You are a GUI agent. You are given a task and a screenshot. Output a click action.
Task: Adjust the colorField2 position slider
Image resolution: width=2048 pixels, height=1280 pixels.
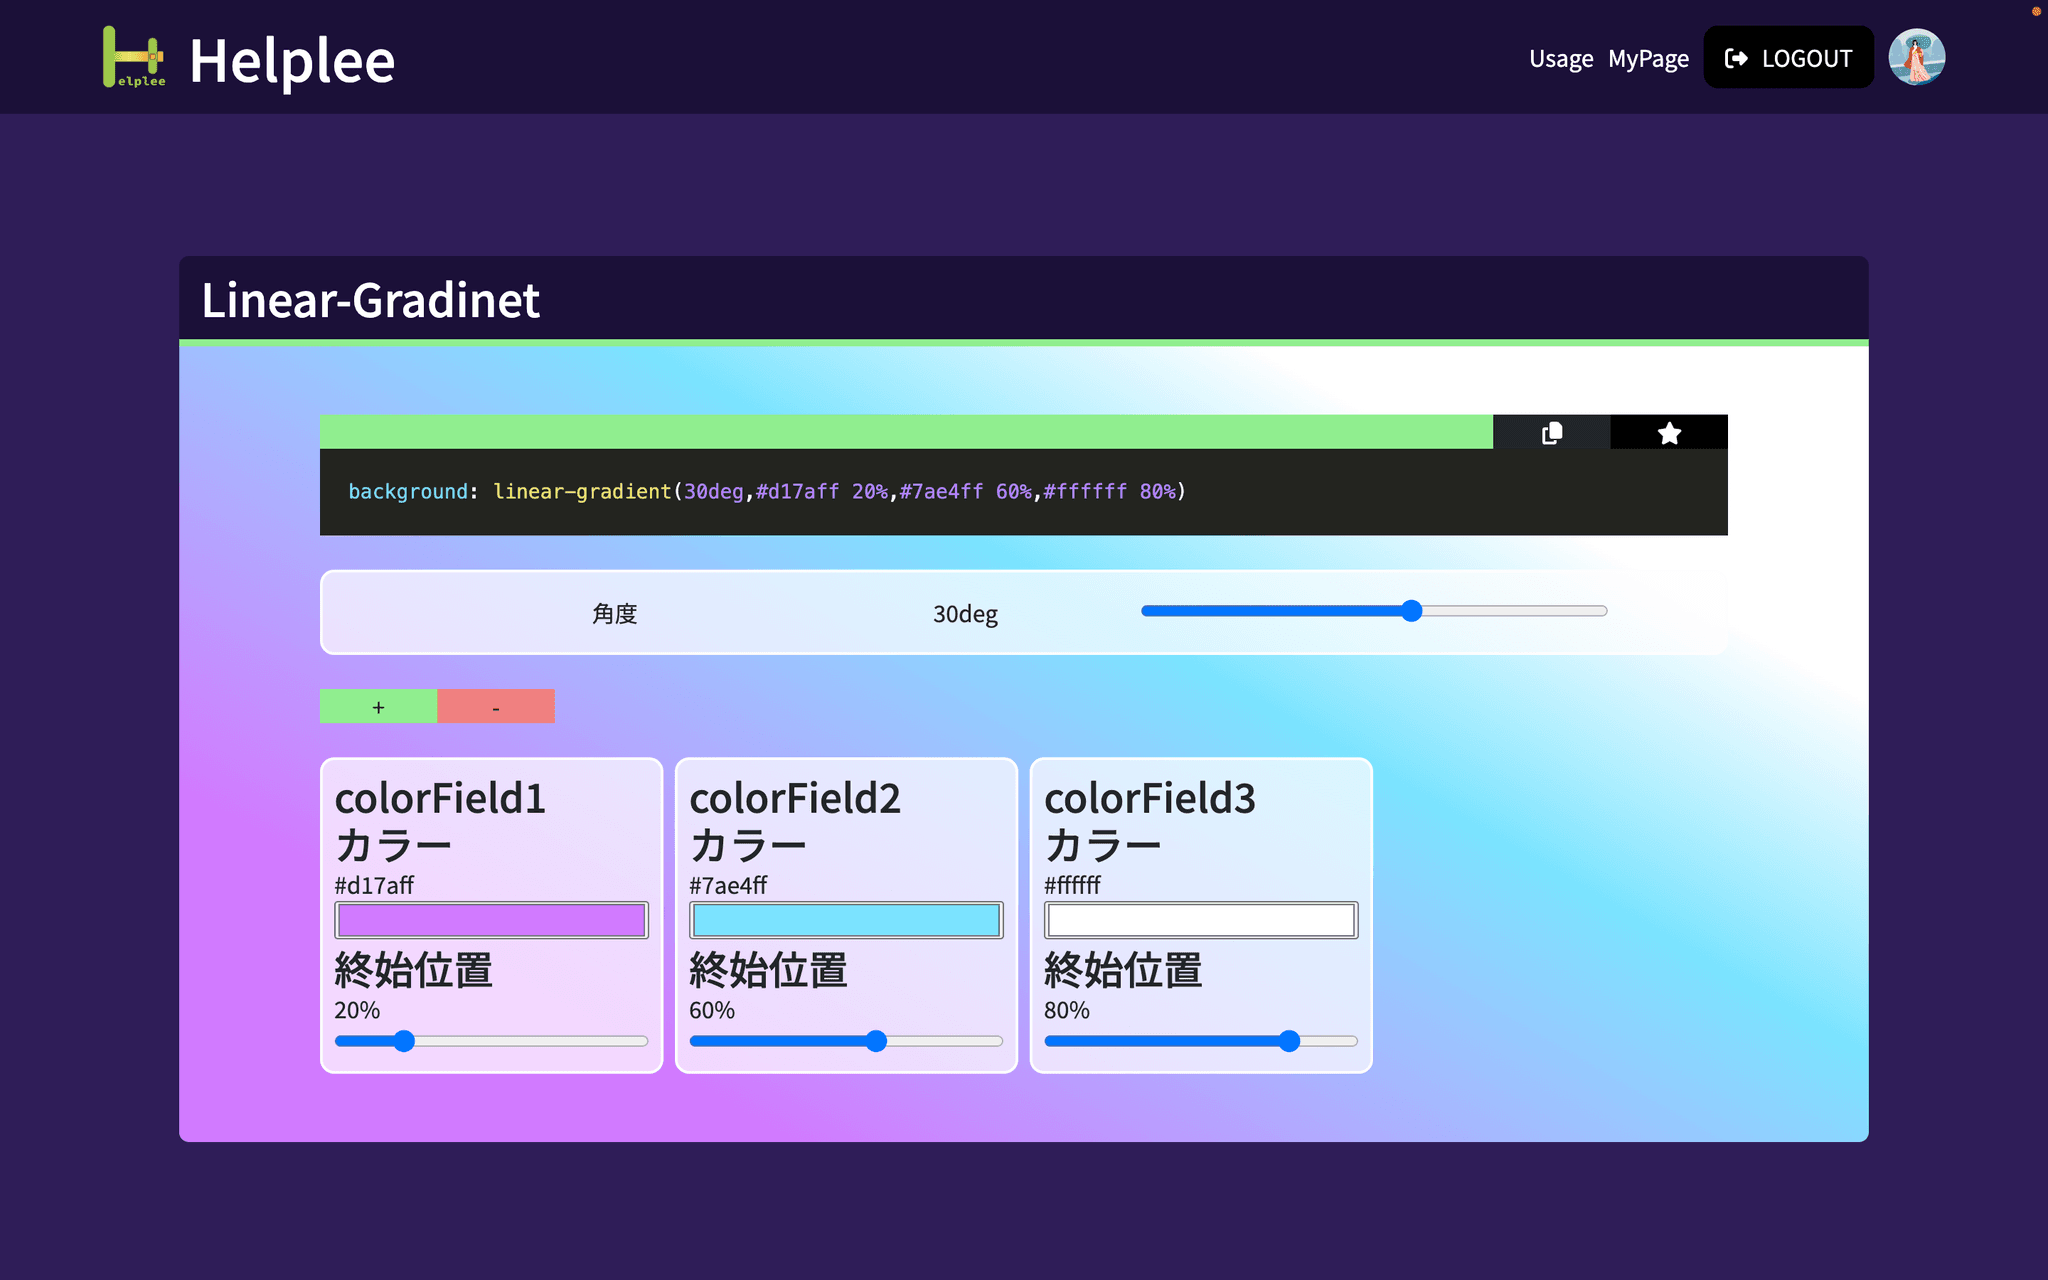pyautogui.click(x=877, y=1041)
